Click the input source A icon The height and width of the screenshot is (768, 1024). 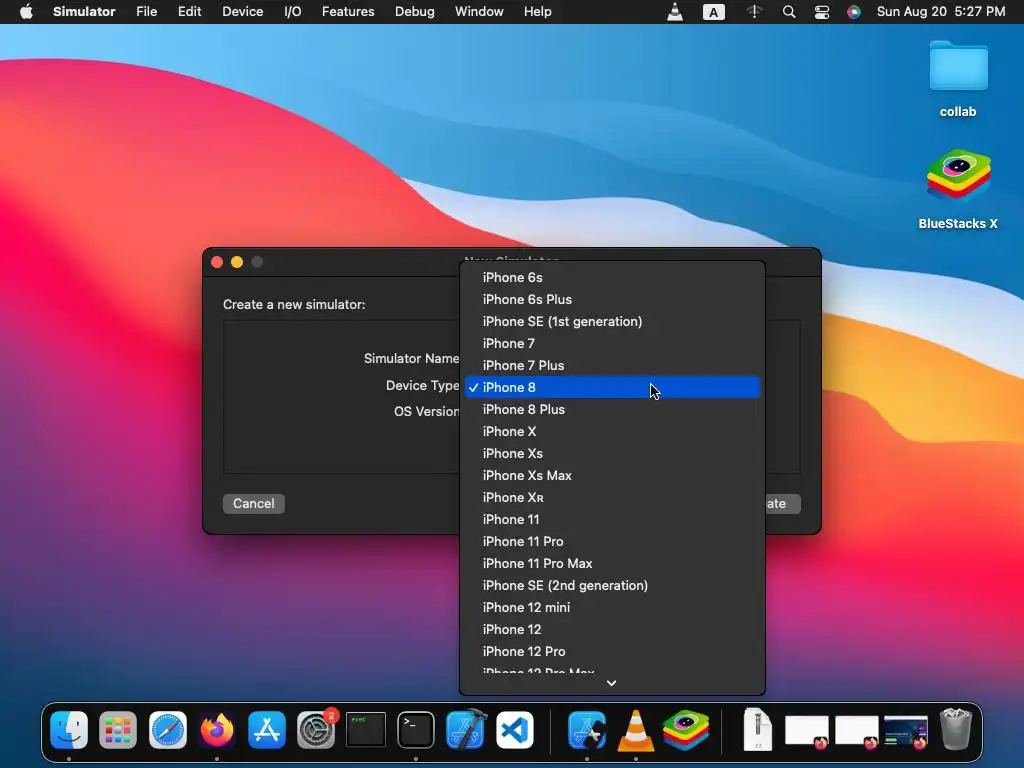pyautogui.click(x=713, y=12)
